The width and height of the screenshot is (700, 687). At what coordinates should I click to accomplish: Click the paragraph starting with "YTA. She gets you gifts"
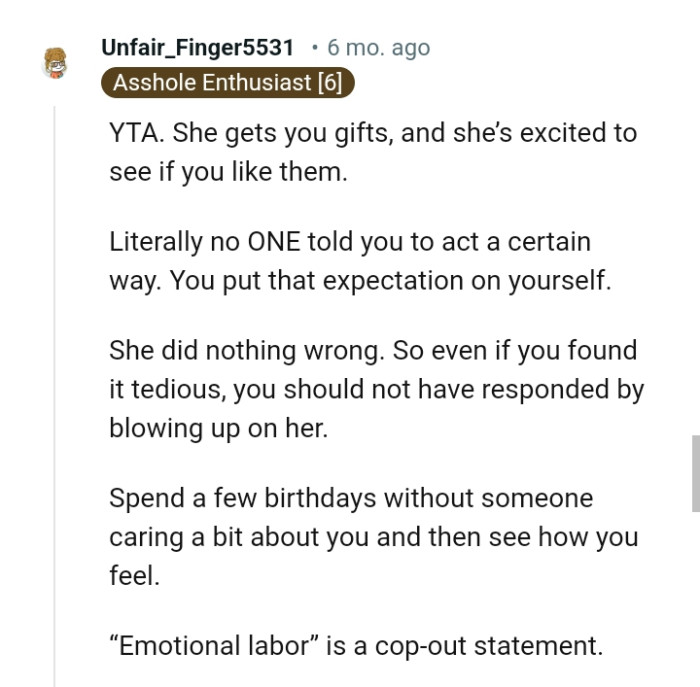tap(372, 152)
